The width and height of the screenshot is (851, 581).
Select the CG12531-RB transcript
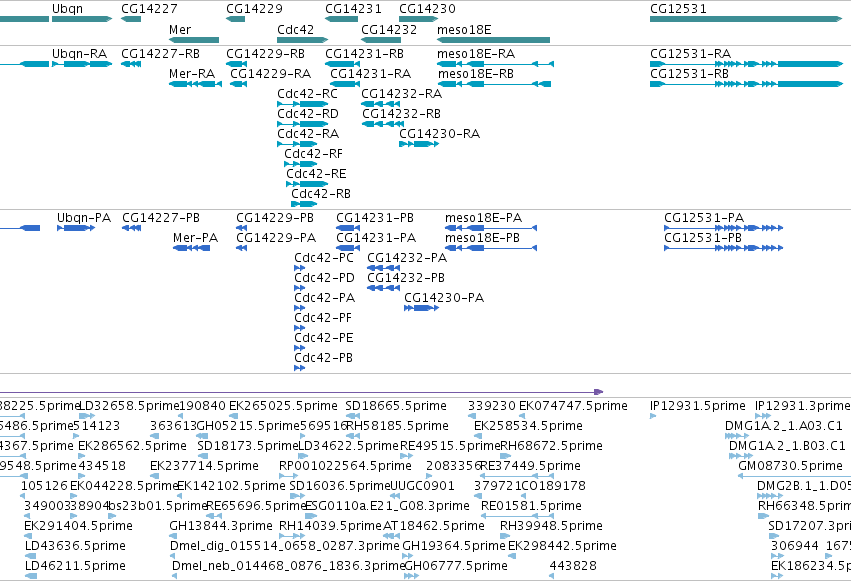click(746, 84)
